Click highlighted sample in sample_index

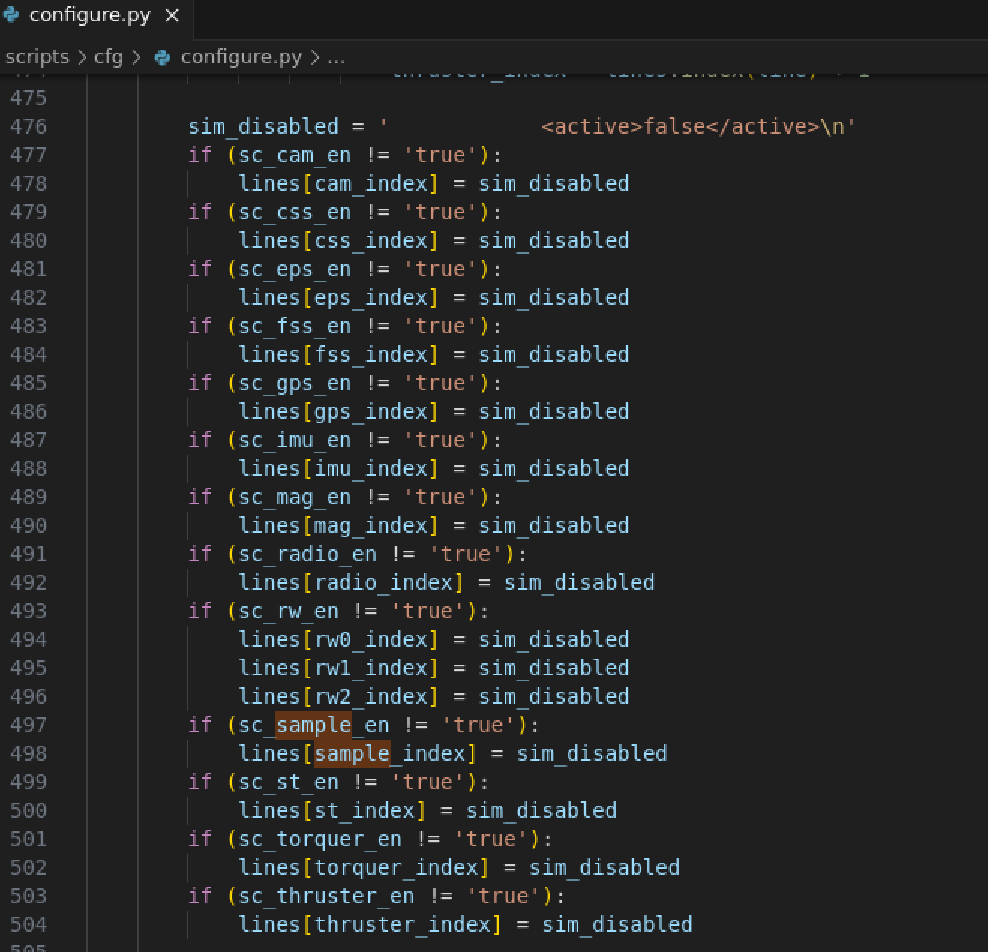click(352, 754)
